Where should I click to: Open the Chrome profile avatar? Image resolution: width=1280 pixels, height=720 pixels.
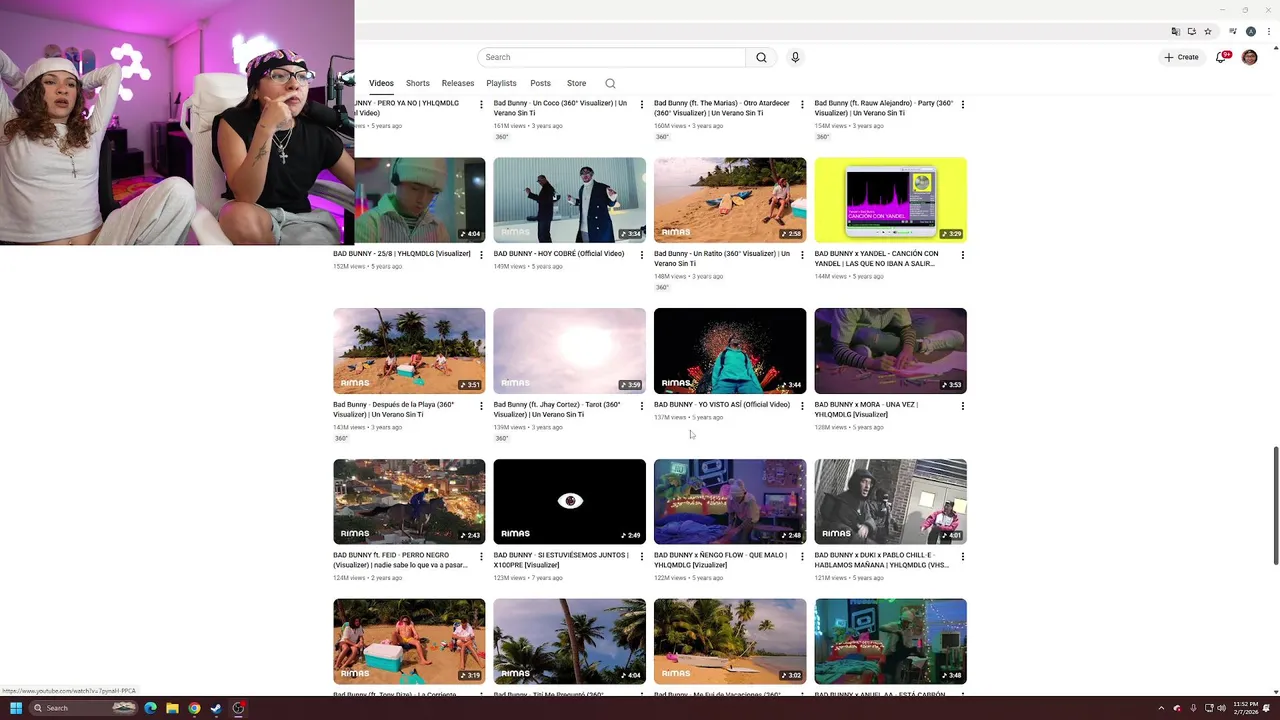coord(1250,31)
